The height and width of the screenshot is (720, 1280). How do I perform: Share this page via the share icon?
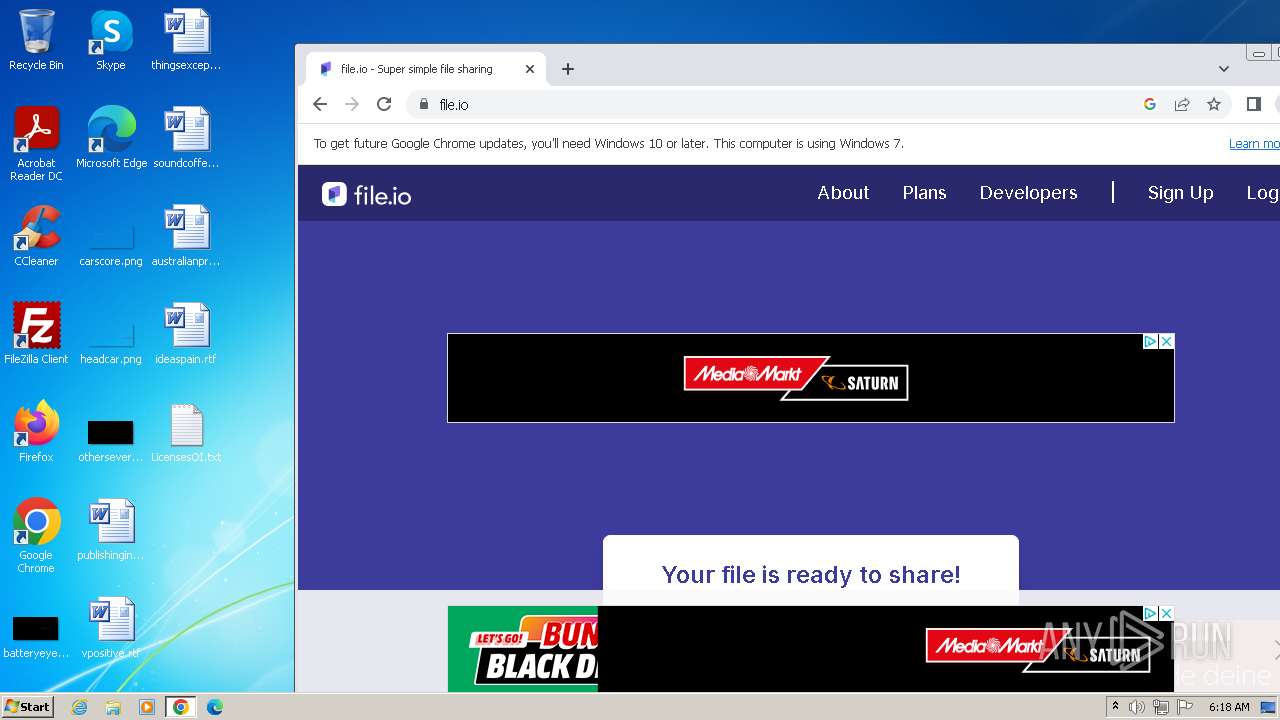tap(1182, 104)
